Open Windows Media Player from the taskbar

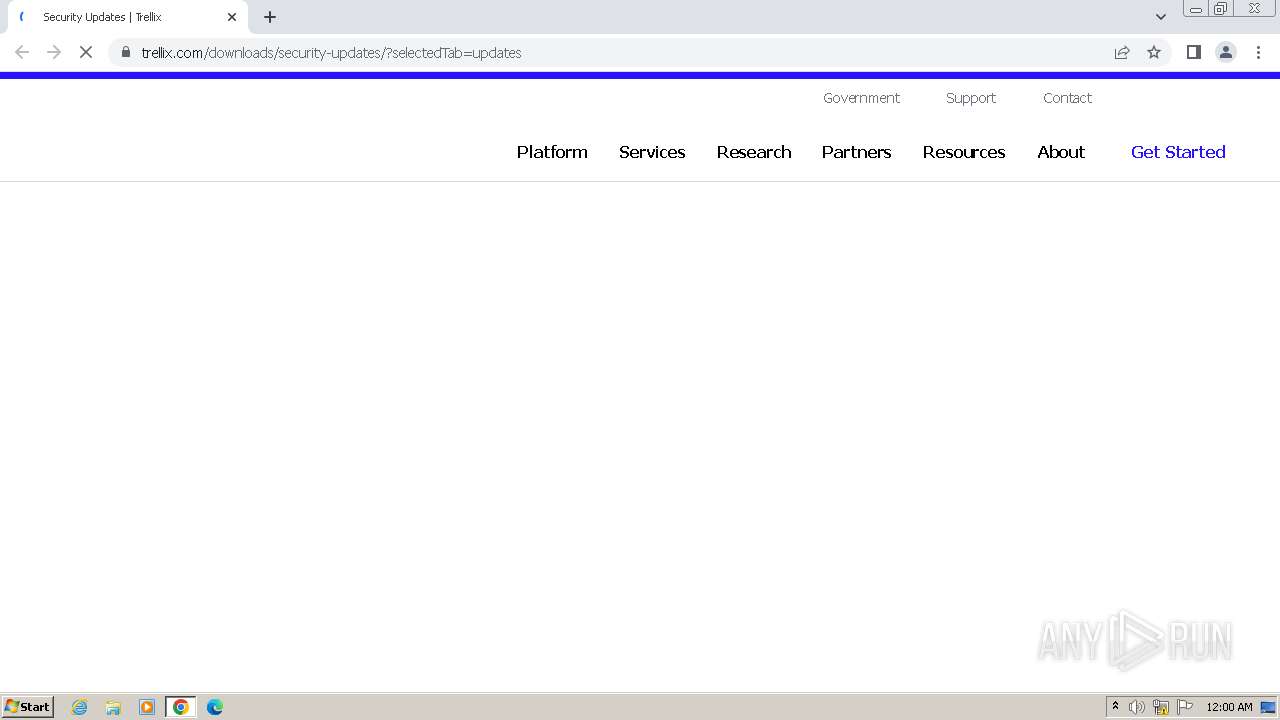147,707
